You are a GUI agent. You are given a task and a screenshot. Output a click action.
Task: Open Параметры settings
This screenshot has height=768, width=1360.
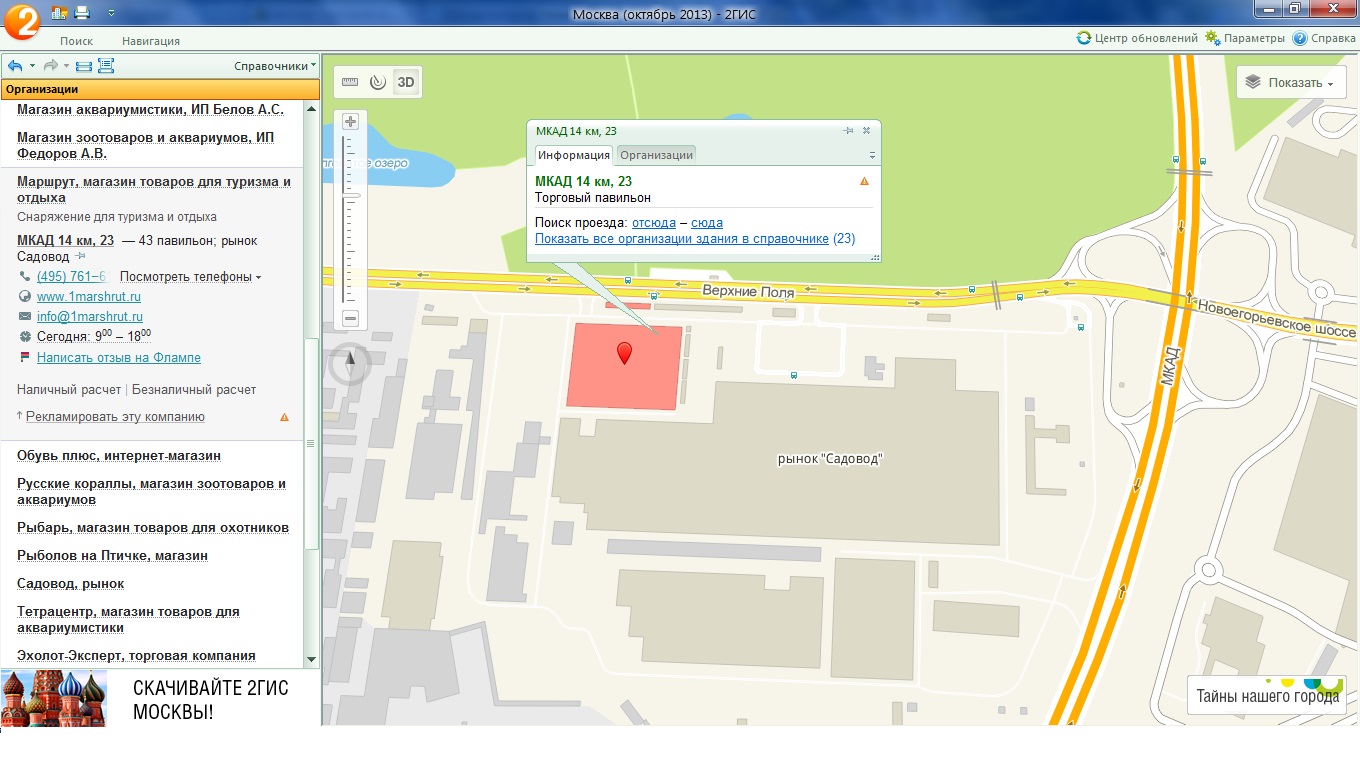click(x=1245, y=38)
